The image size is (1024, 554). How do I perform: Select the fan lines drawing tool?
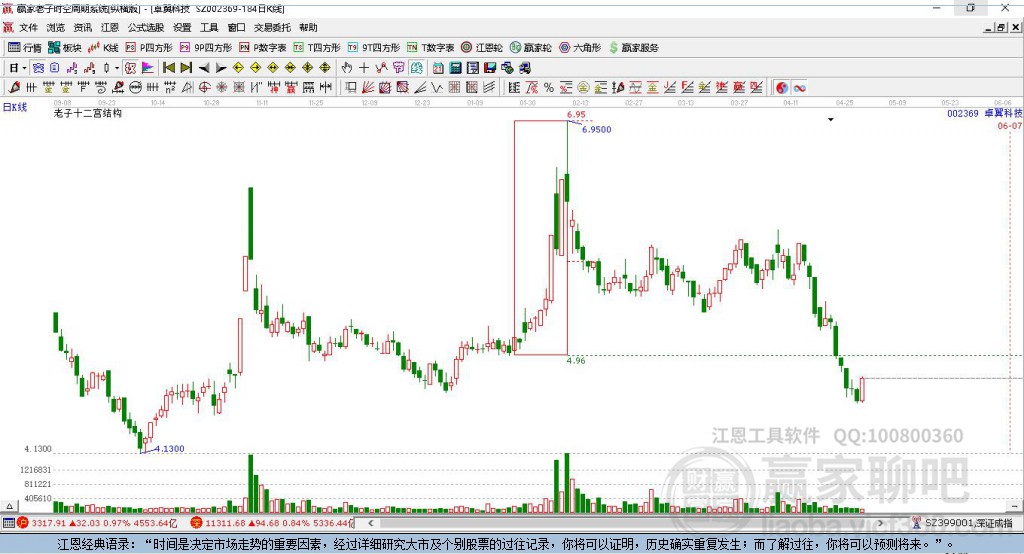[368, 88]
